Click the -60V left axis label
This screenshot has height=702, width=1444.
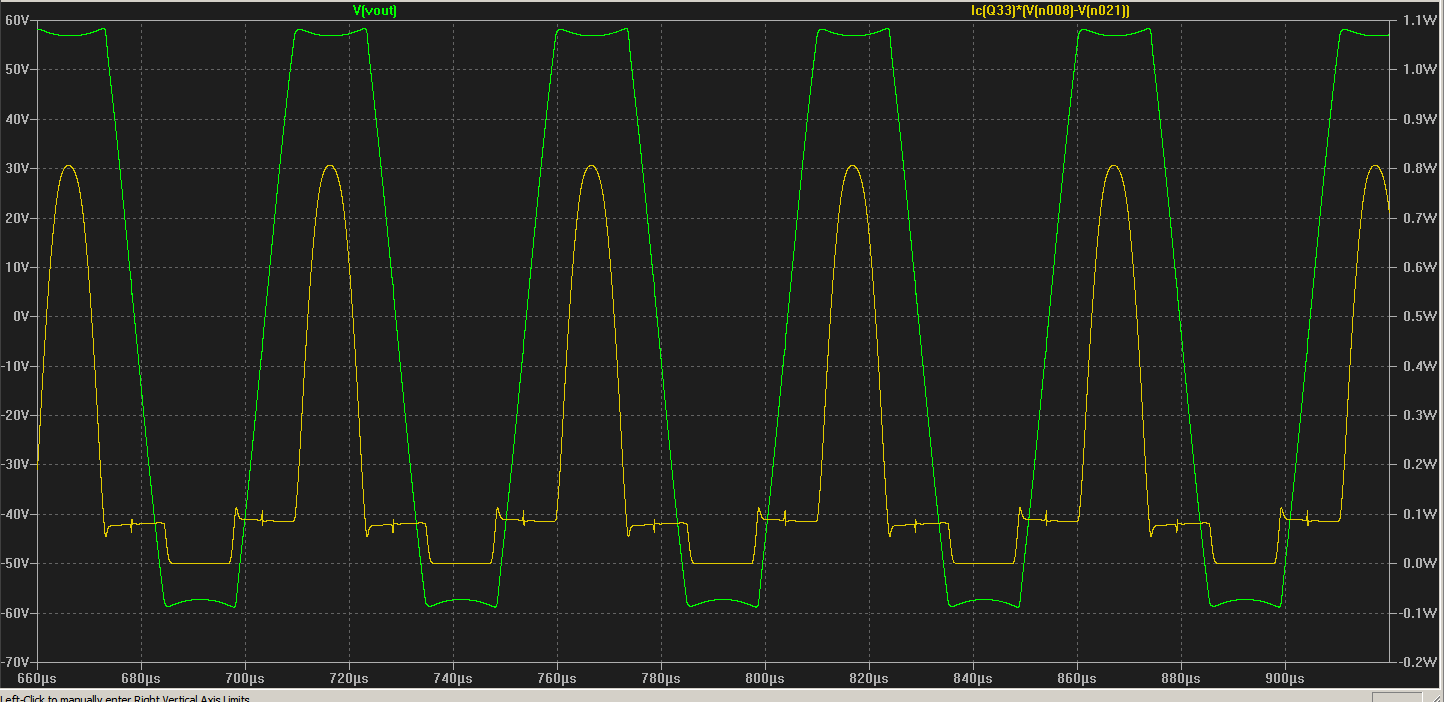pos(18,613)
